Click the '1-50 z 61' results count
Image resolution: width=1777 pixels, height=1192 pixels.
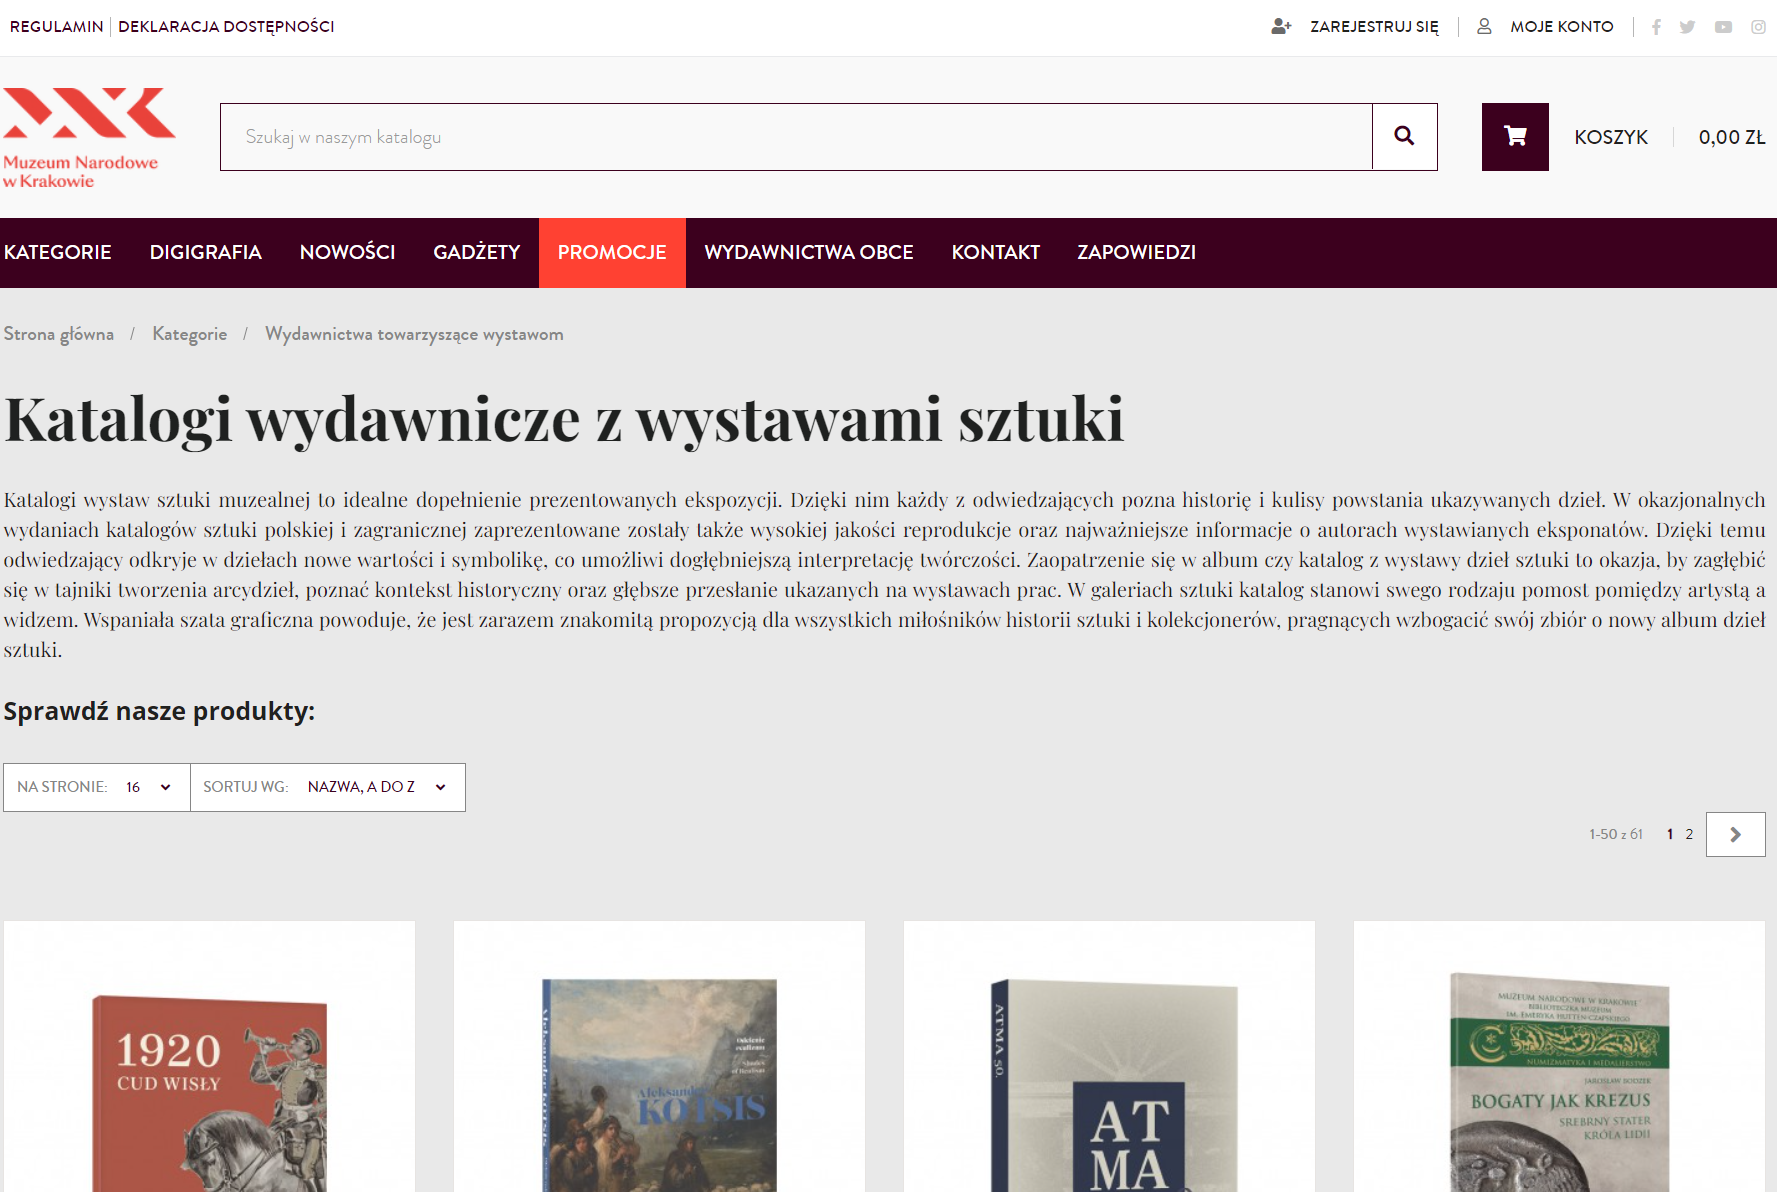coord(1615,834)
